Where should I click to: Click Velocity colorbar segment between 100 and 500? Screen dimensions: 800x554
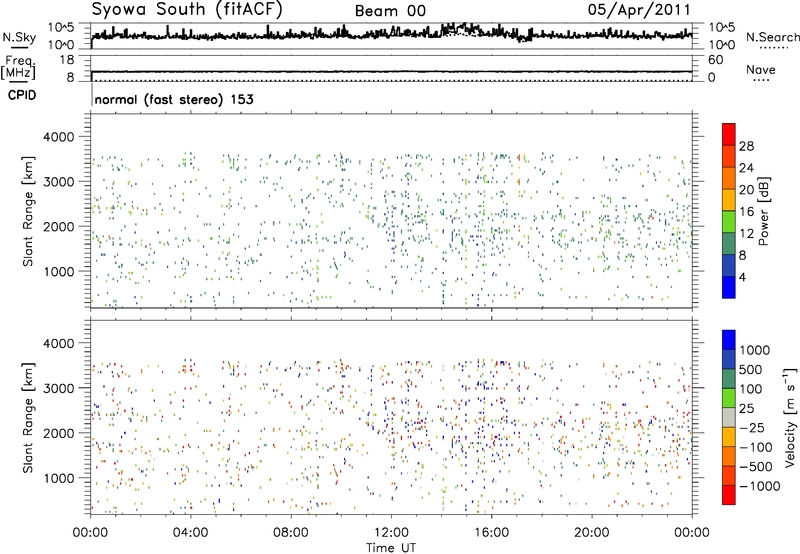[729, 379]
